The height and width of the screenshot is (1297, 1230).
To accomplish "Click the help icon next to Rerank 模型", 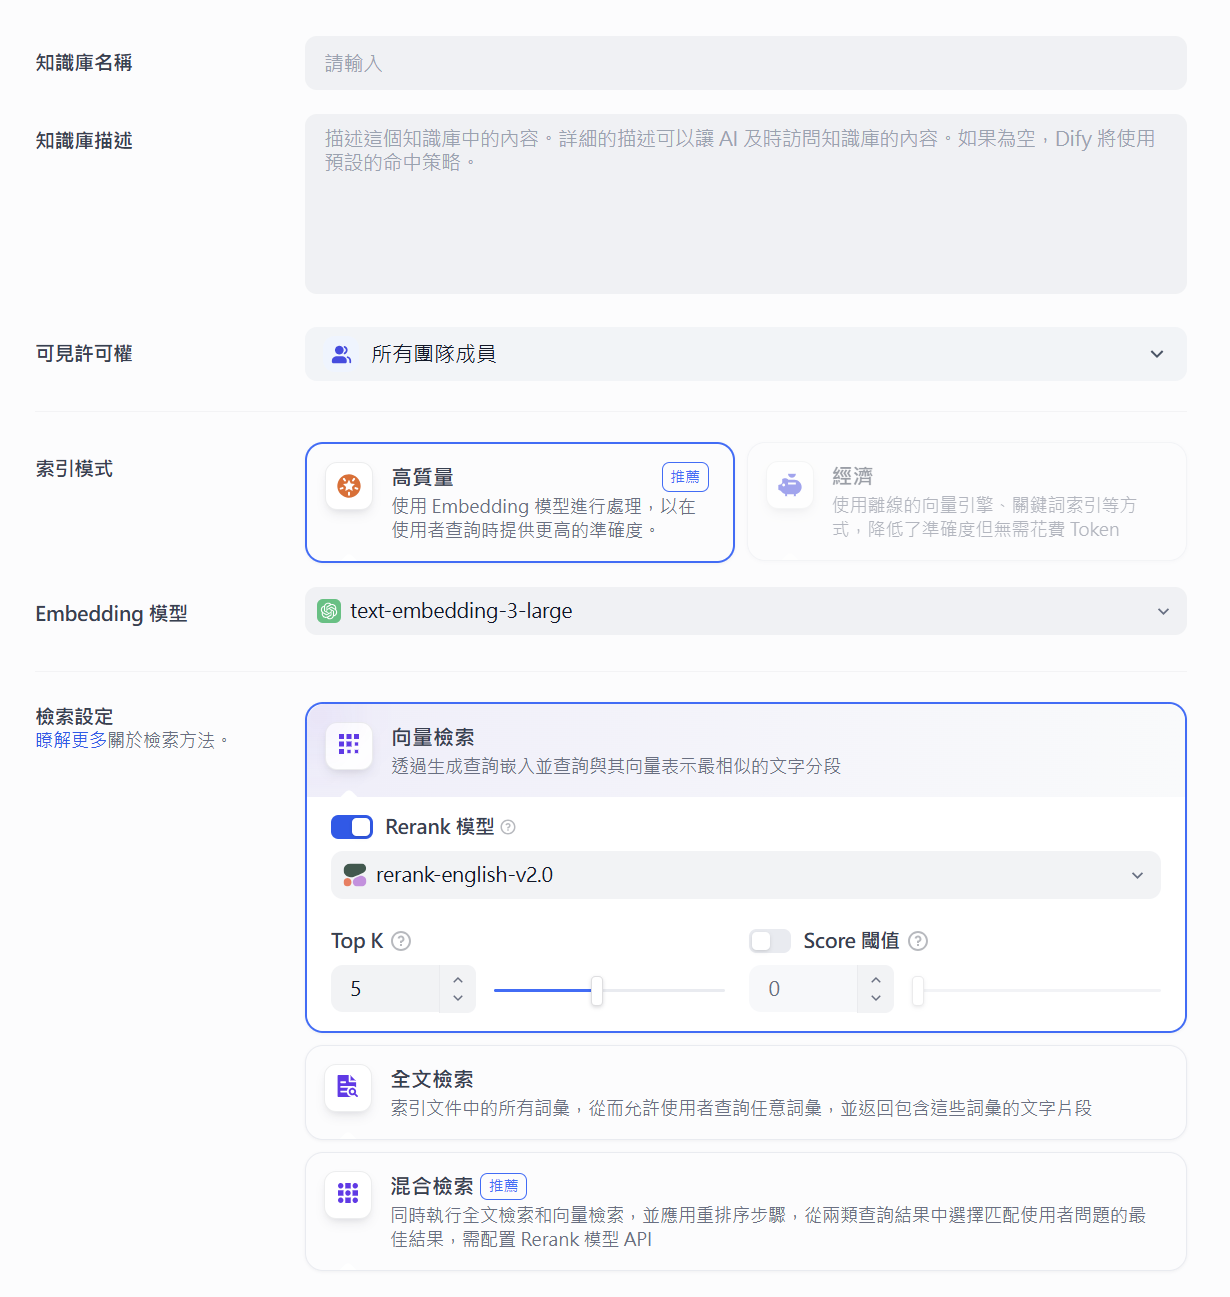I will (508, 827).
